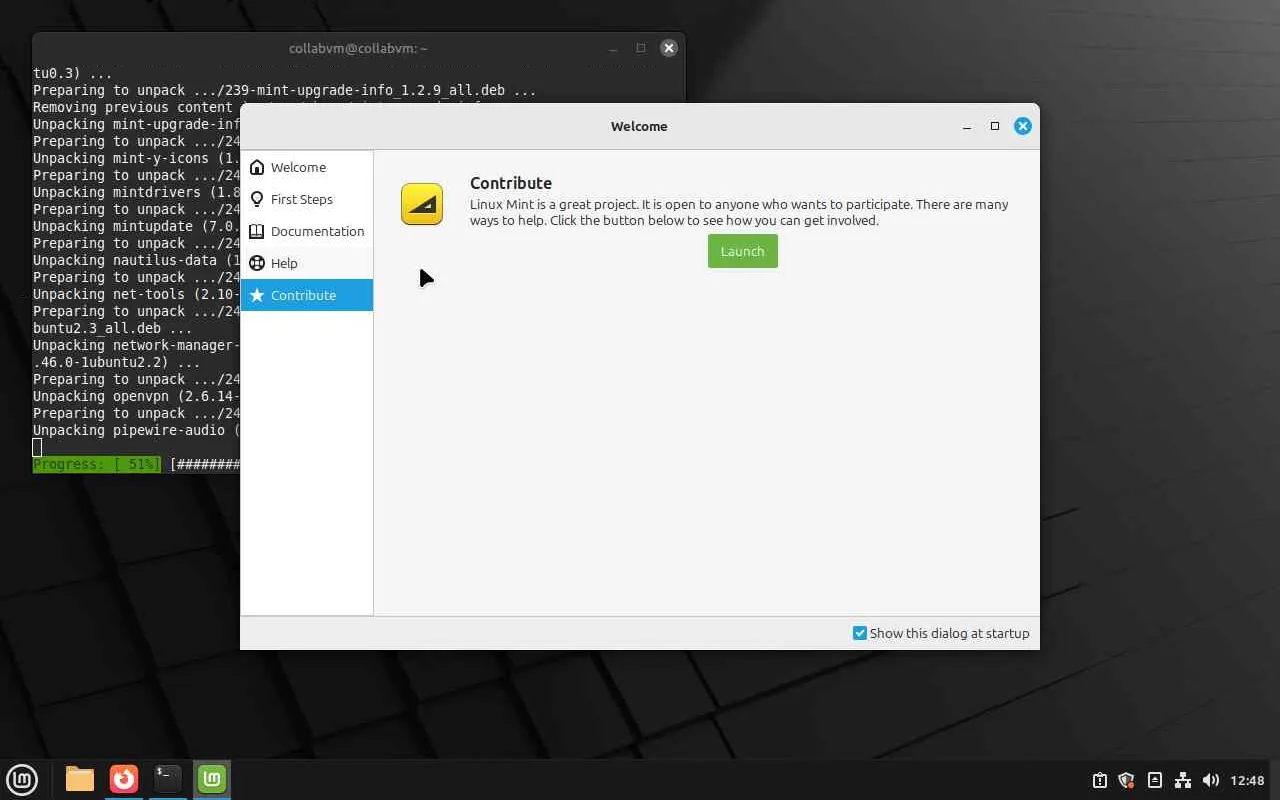Close the collabvm terminal window
Screen dimensions: 1280x800
pos(669,48)
